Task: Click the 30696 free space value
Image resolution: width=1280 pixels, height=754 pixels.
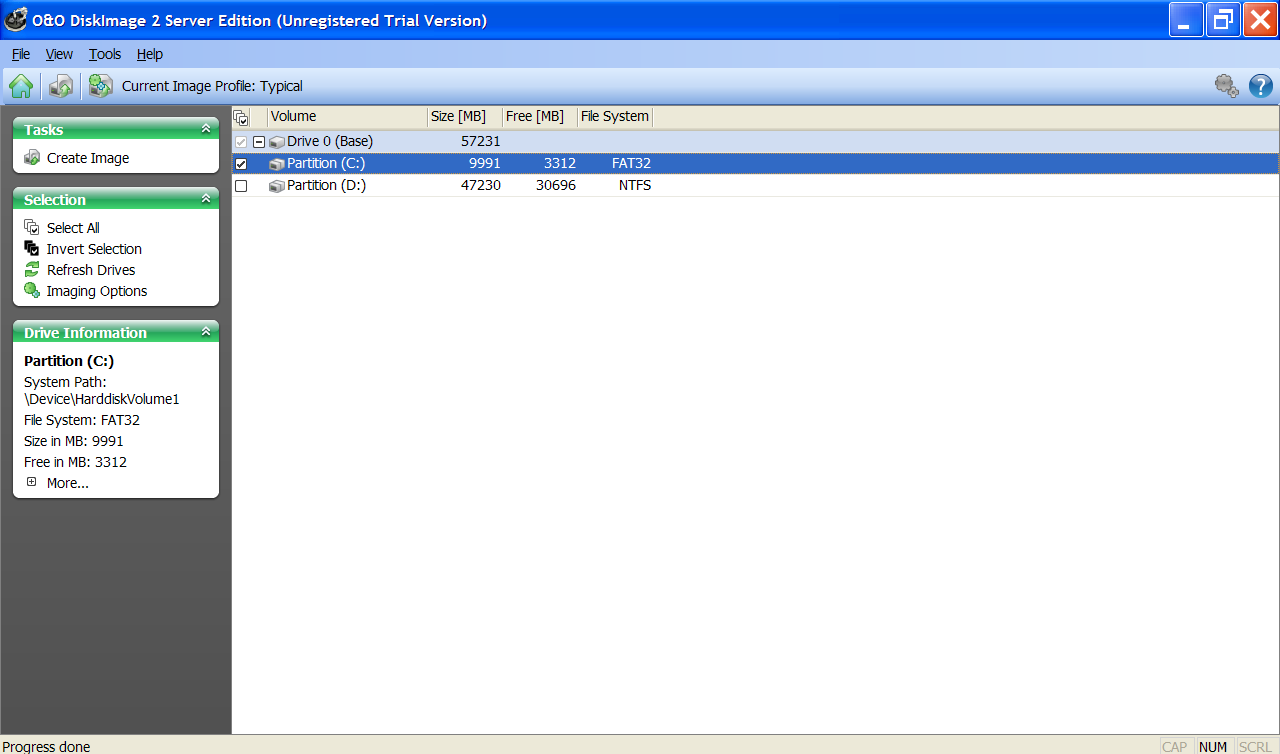Action: tap(555, 186)
